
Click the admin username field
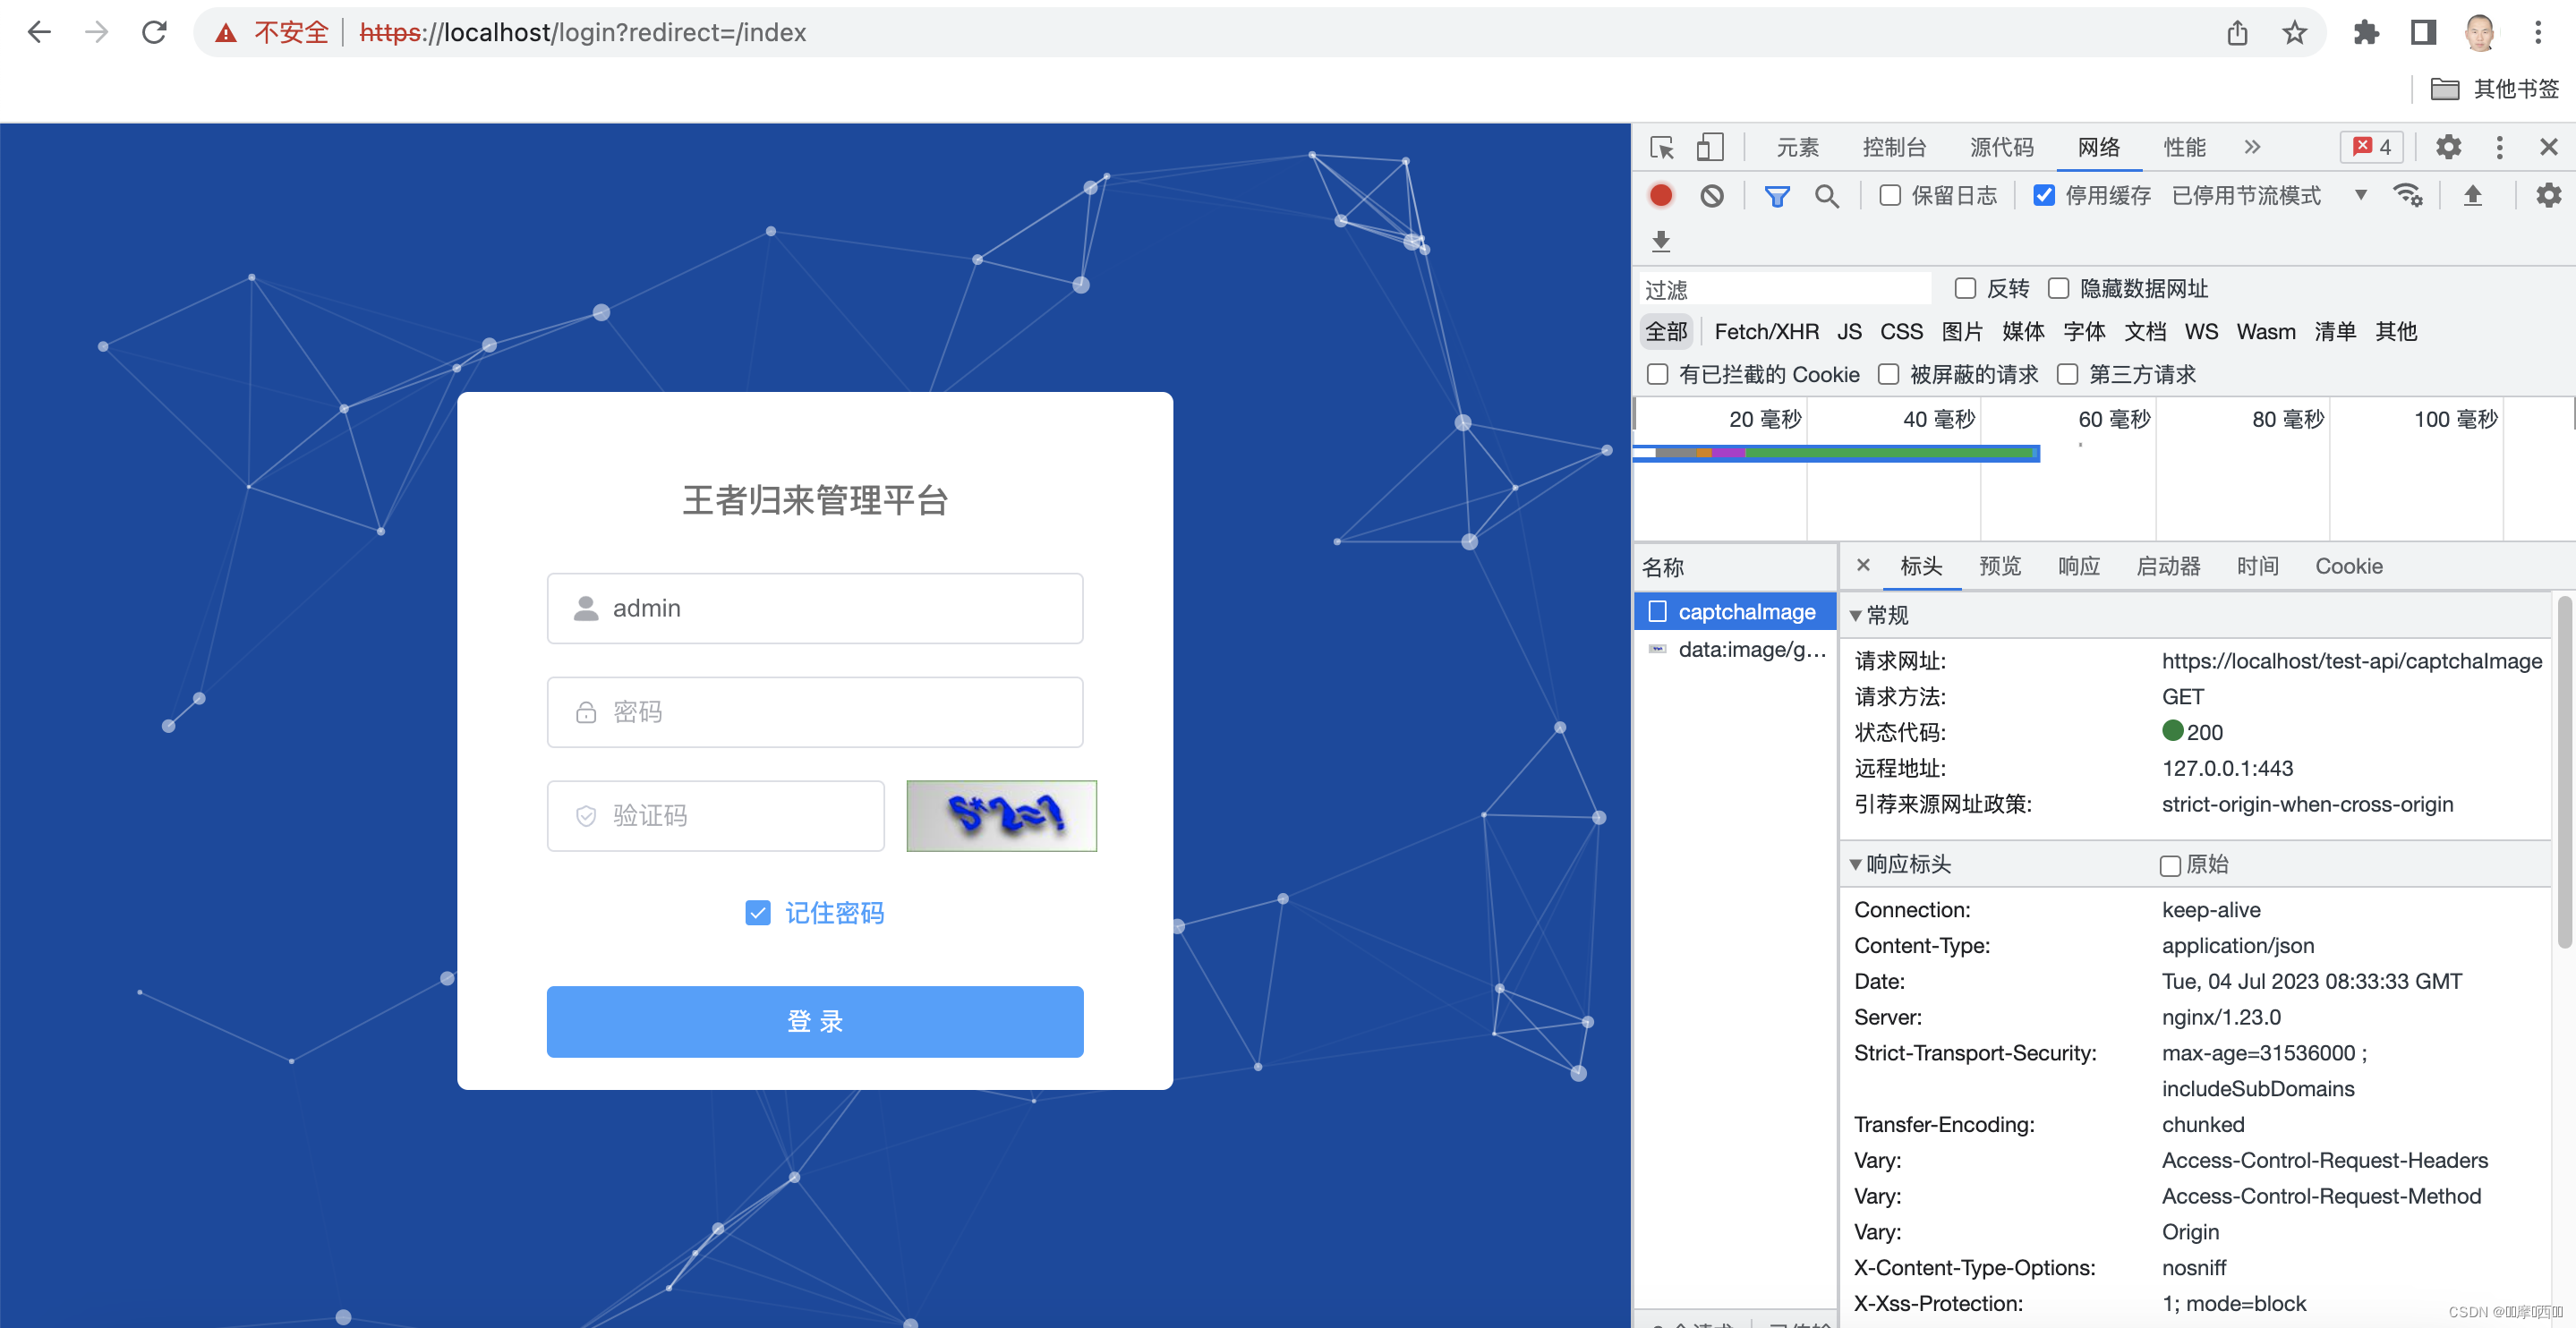(x=814, y=608)
